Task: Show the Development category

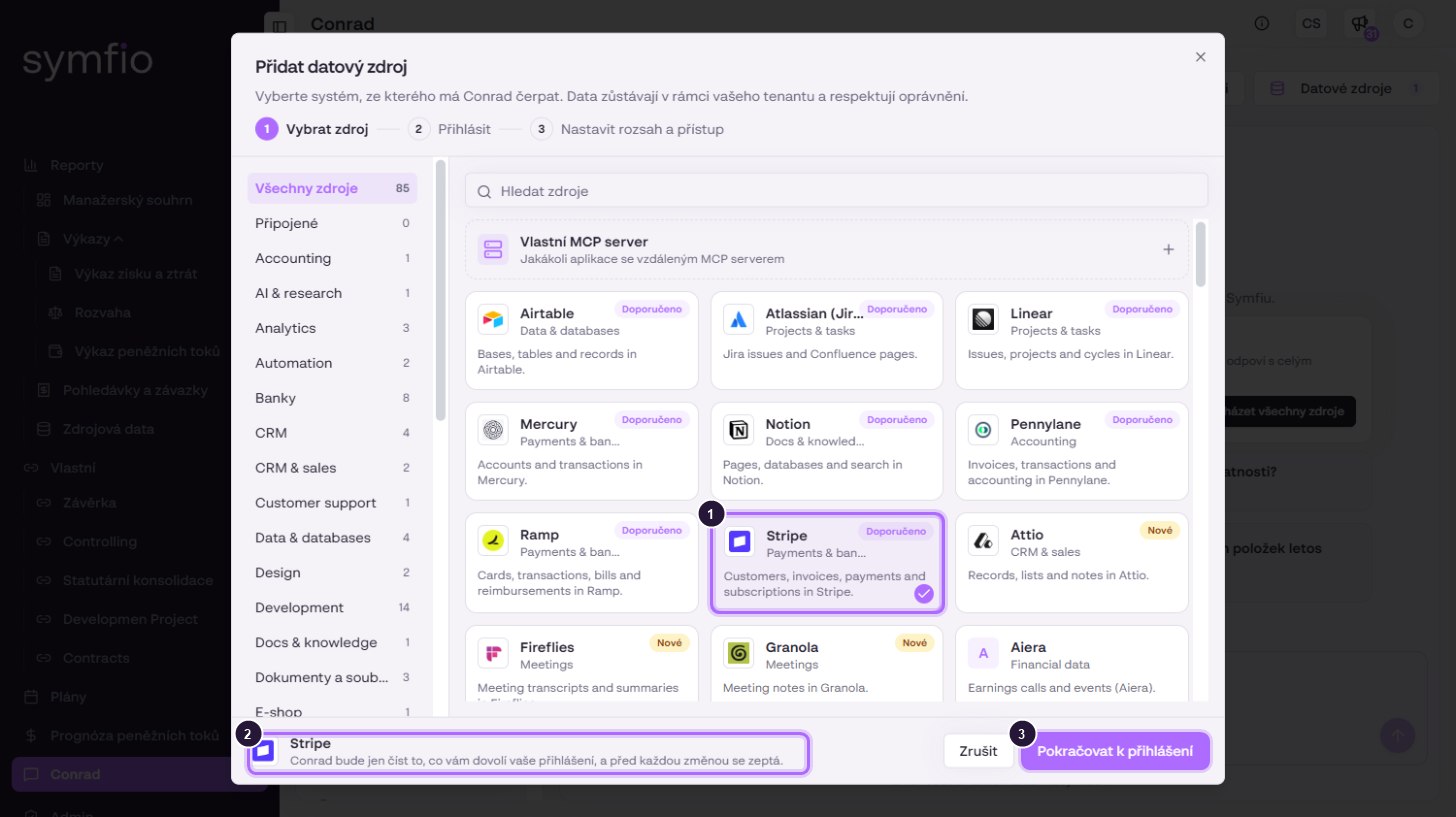Action: tap(332, 607)
